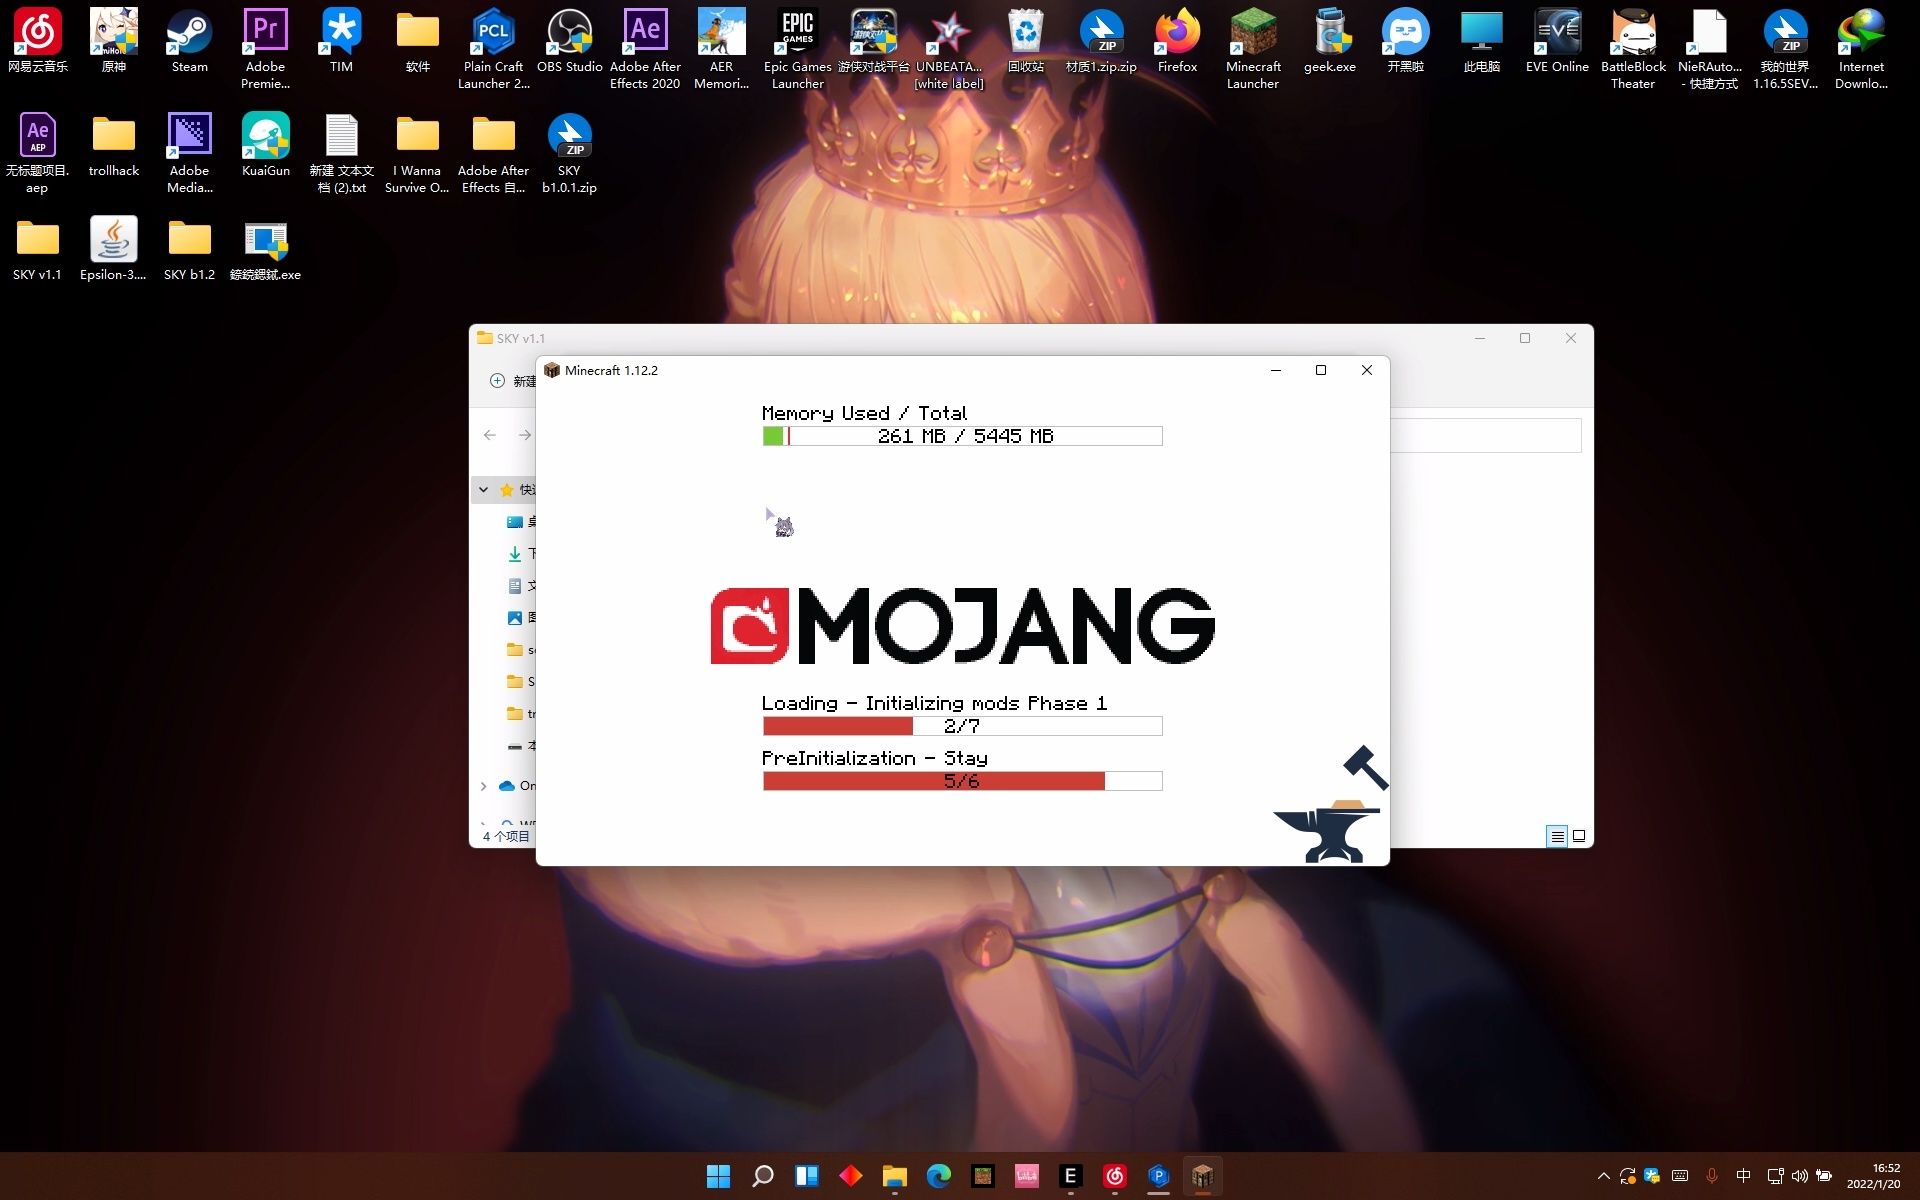
Task: Click the PreInitialization 5/6 progress bar
Action: (x=962, y=781)
